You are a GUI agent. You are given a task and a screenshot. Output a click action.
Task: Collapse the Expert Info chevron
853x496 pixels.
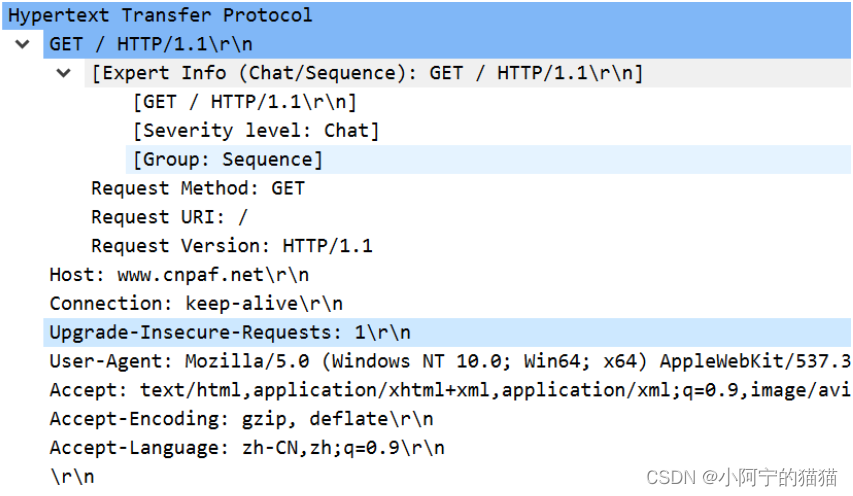[64, 73]
